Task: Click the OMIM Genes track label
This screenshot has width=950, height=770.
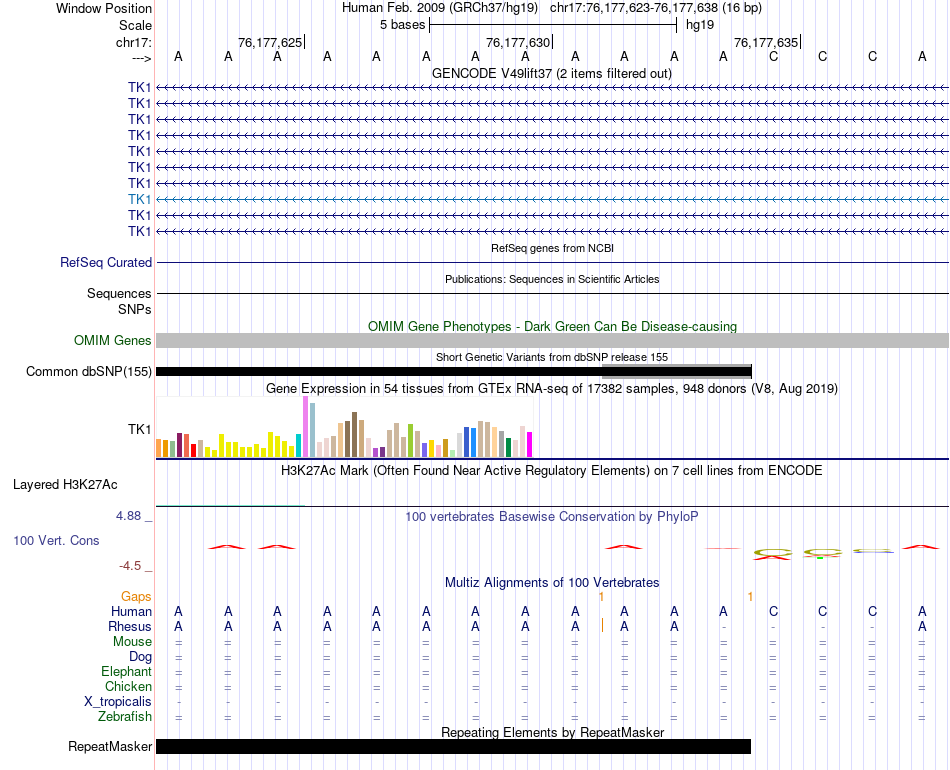Action: point(113,340)
